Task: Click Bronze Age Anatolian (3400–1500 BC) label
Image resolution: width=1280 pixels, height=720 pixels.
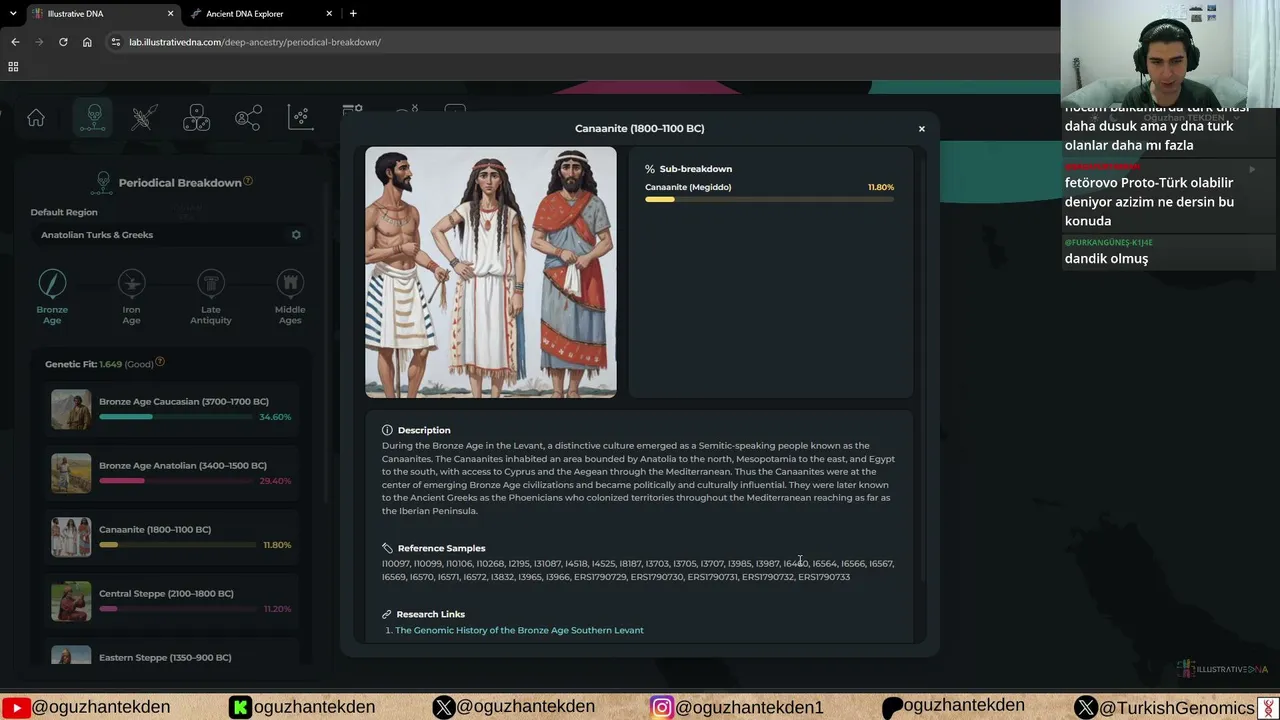Action: pos(183,466)
